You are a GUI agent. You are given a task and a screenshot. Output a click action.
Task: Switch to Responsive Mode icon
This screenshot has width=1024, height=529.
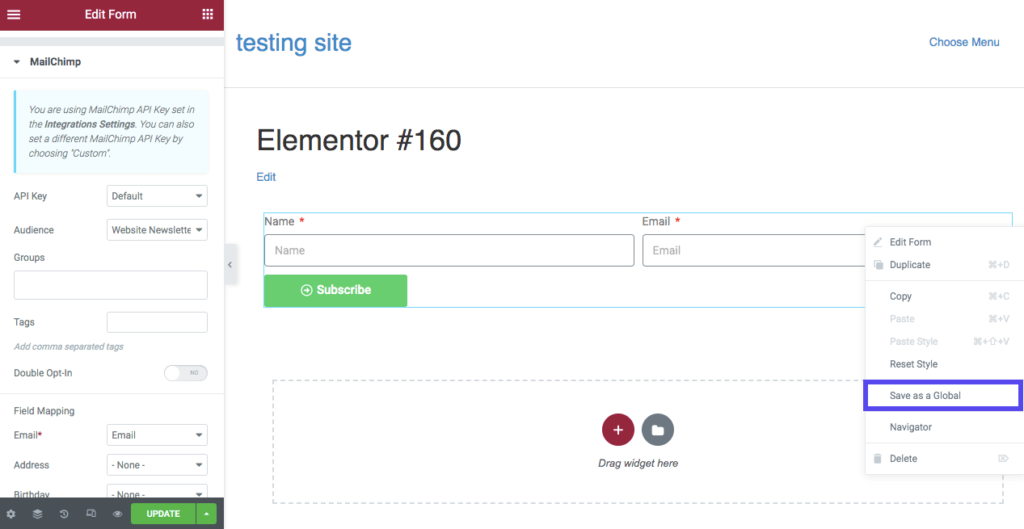pos(91,514)
